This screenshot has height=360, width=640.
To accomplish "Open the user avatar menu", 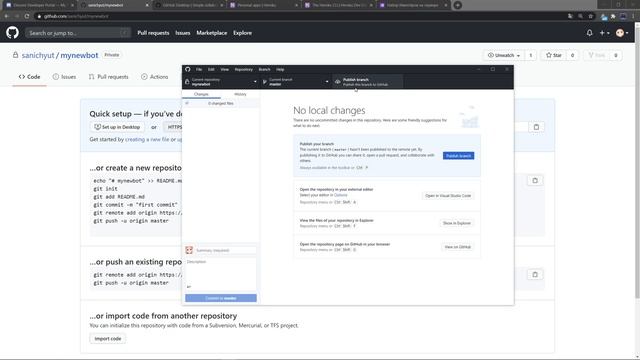I will point(622,33).
